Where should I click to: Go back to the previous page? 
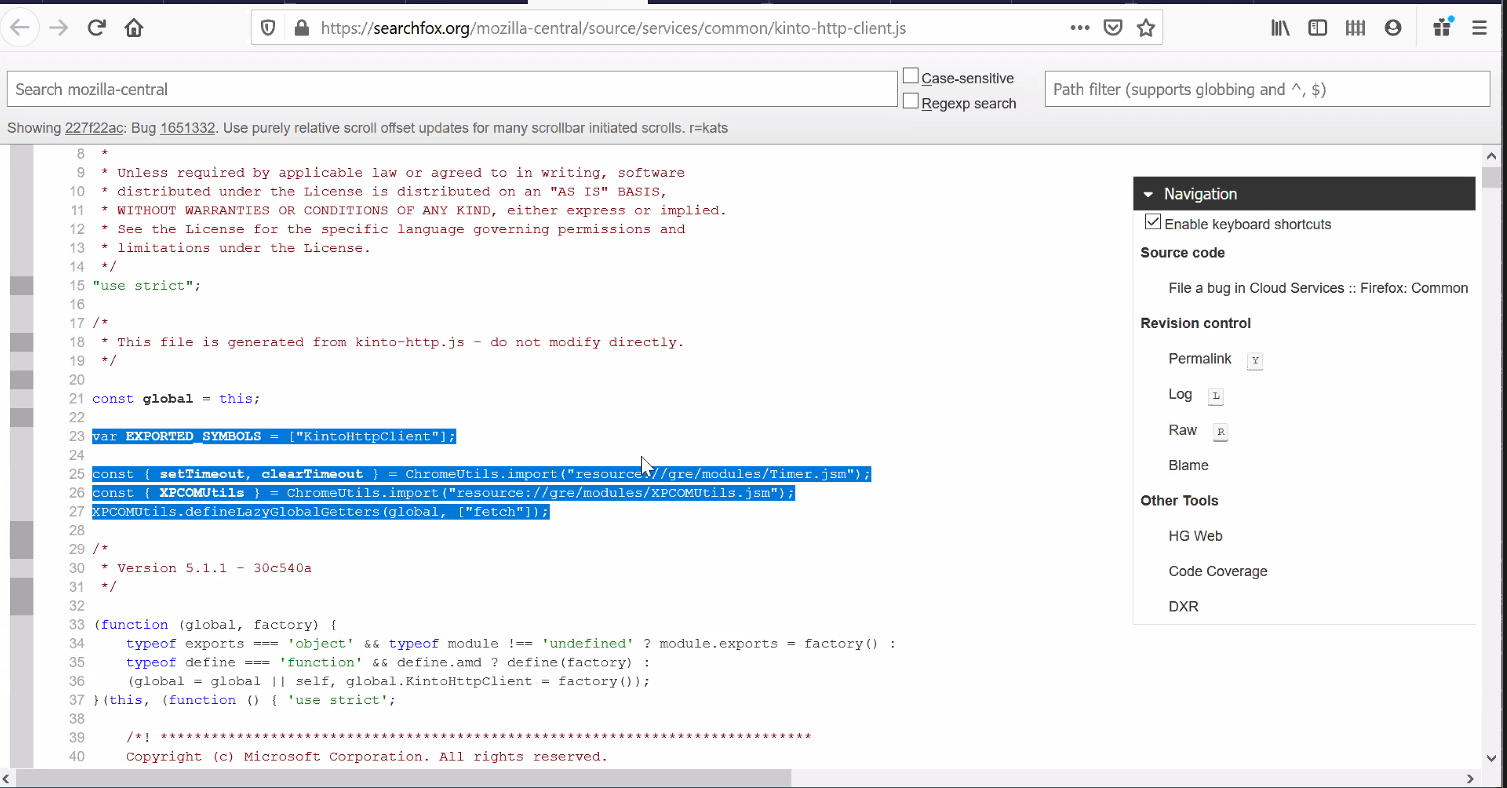(x=21, y=28)
